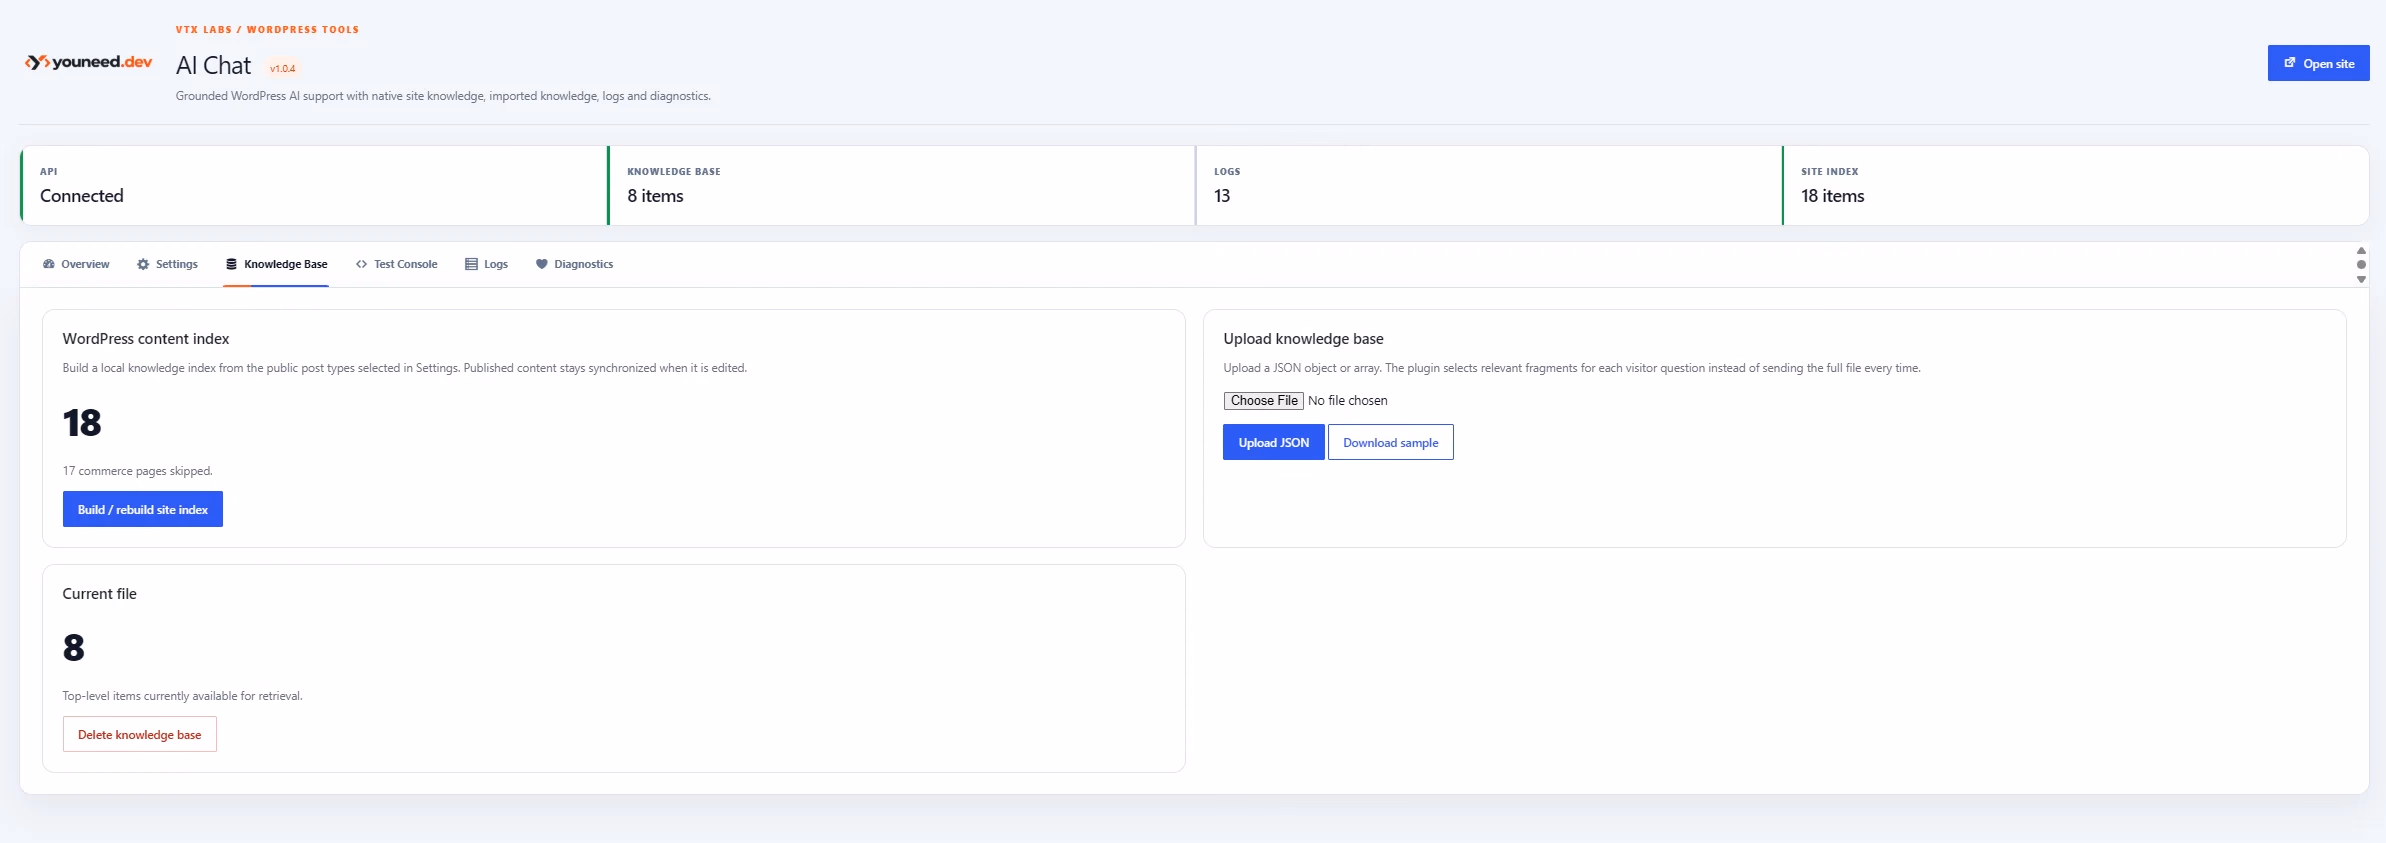Click the Test Console code icon
Viewport: 2386px width, 843px height.
tap(361, 264)
